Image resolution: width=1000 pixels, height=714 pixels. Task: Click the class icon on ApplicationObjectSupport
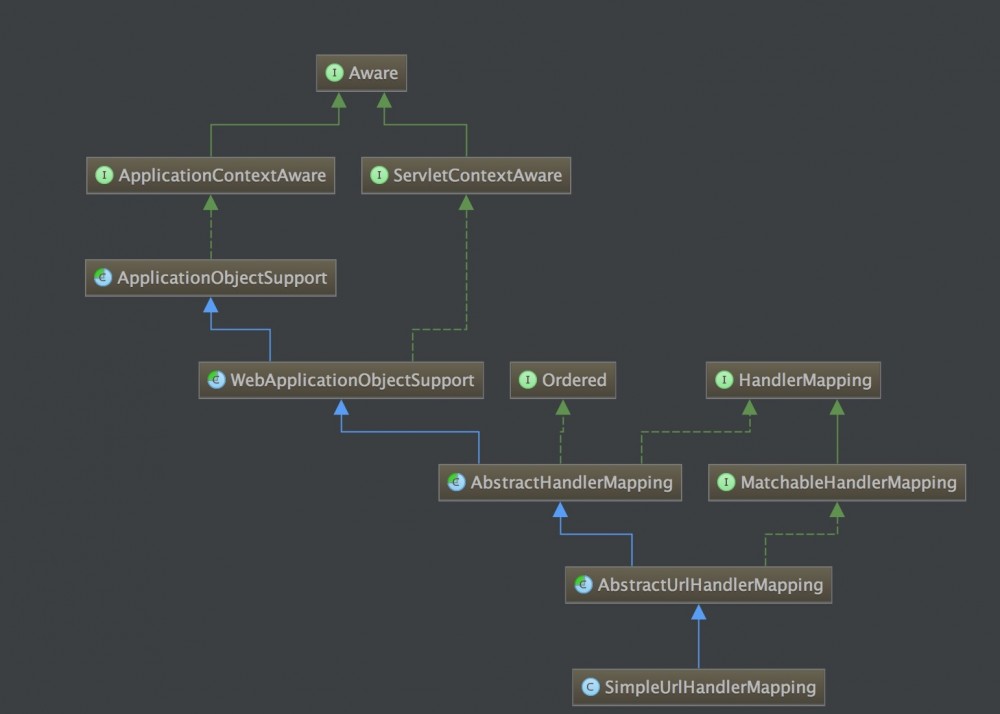102,277
